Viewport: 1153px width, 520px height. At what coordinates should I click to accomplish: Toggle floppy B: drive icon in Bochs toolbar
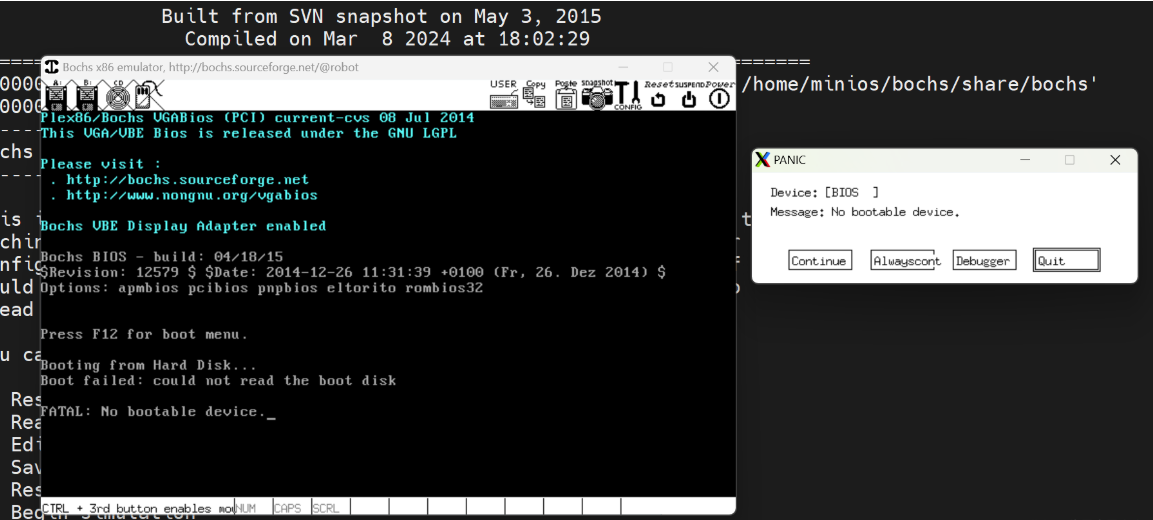pos(87,95)
